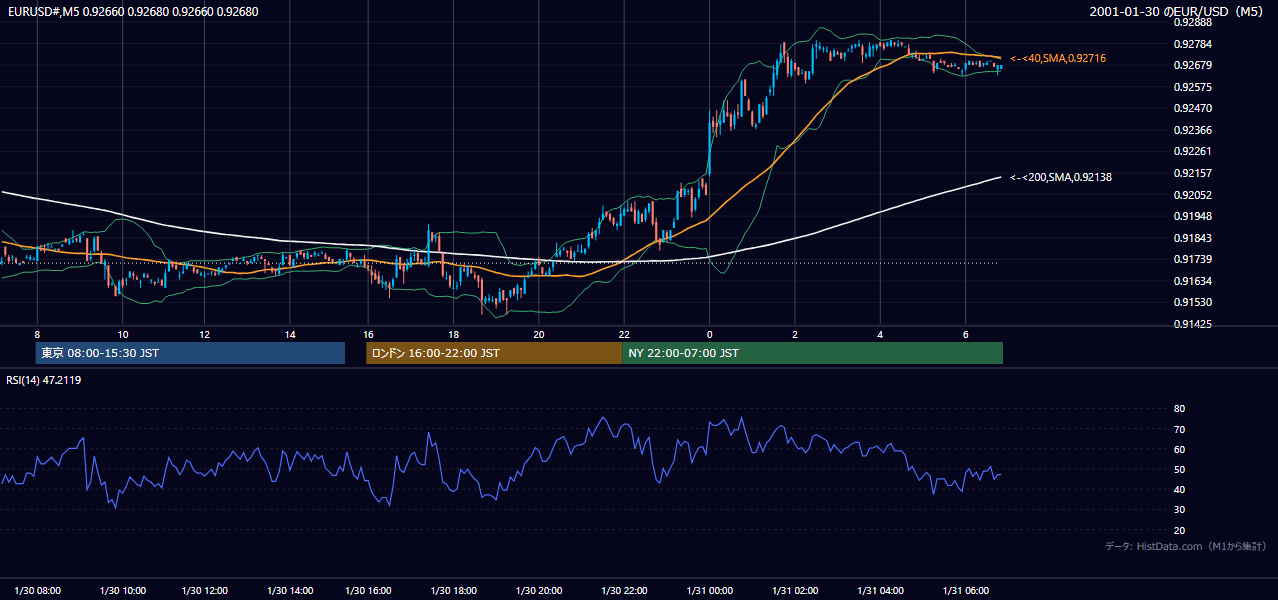Click the 2001-01-30 EUR/USD (M5) title

pyautogui.click(x=1177, y=12)
